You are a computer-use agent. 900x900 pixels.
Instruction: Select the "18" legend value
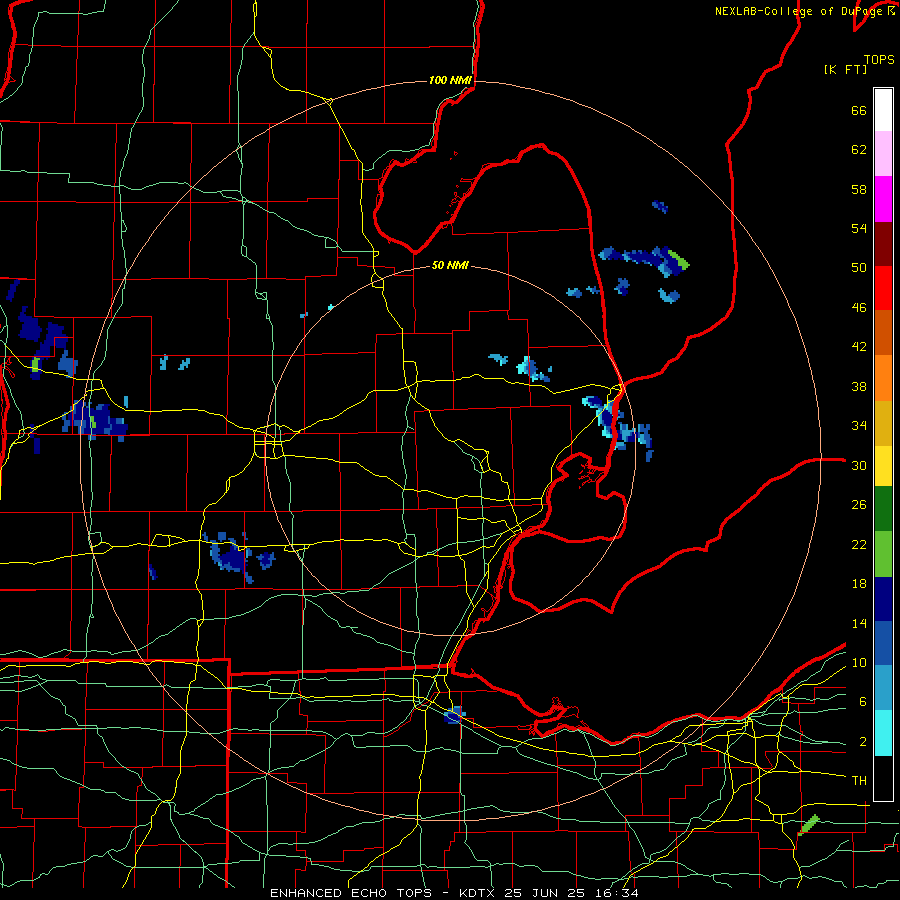click(859, 584)
